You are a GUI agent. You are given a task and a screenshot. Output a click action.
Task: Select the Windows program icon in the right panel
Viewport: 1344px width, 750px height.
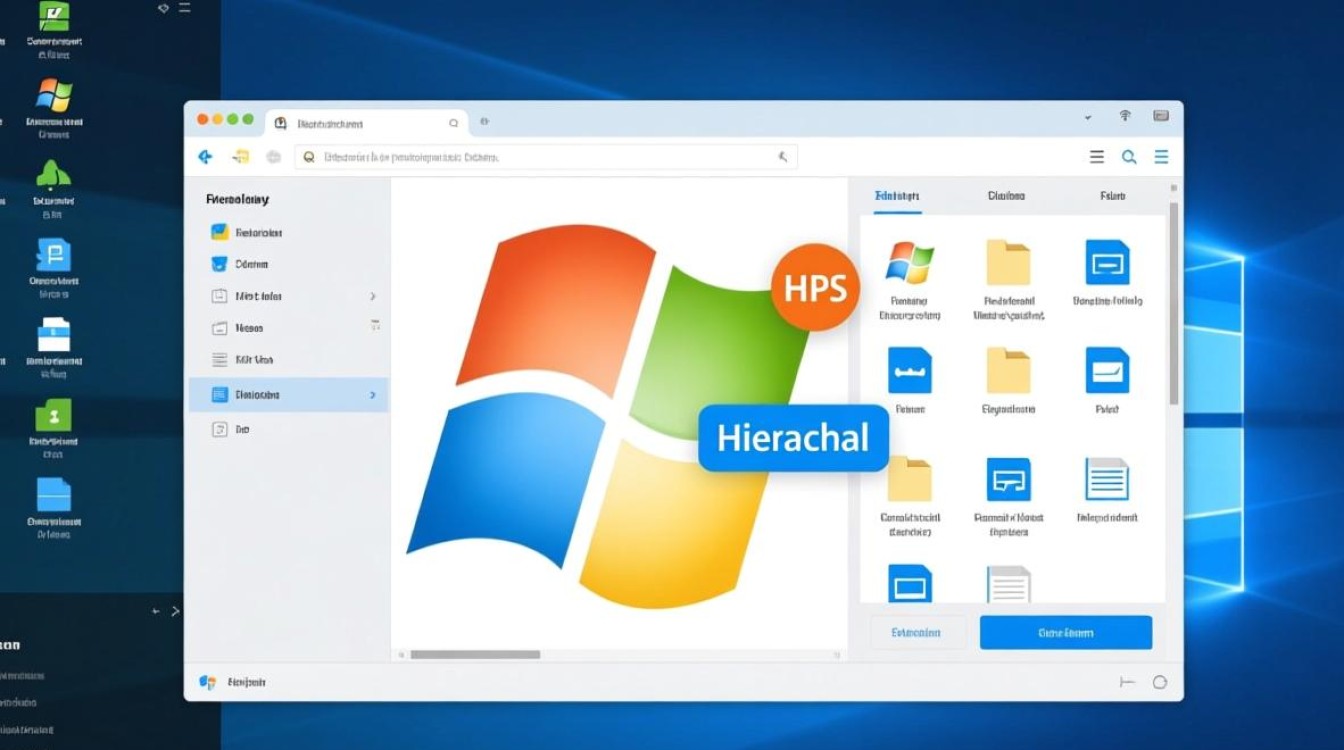[x=911, y=263]
